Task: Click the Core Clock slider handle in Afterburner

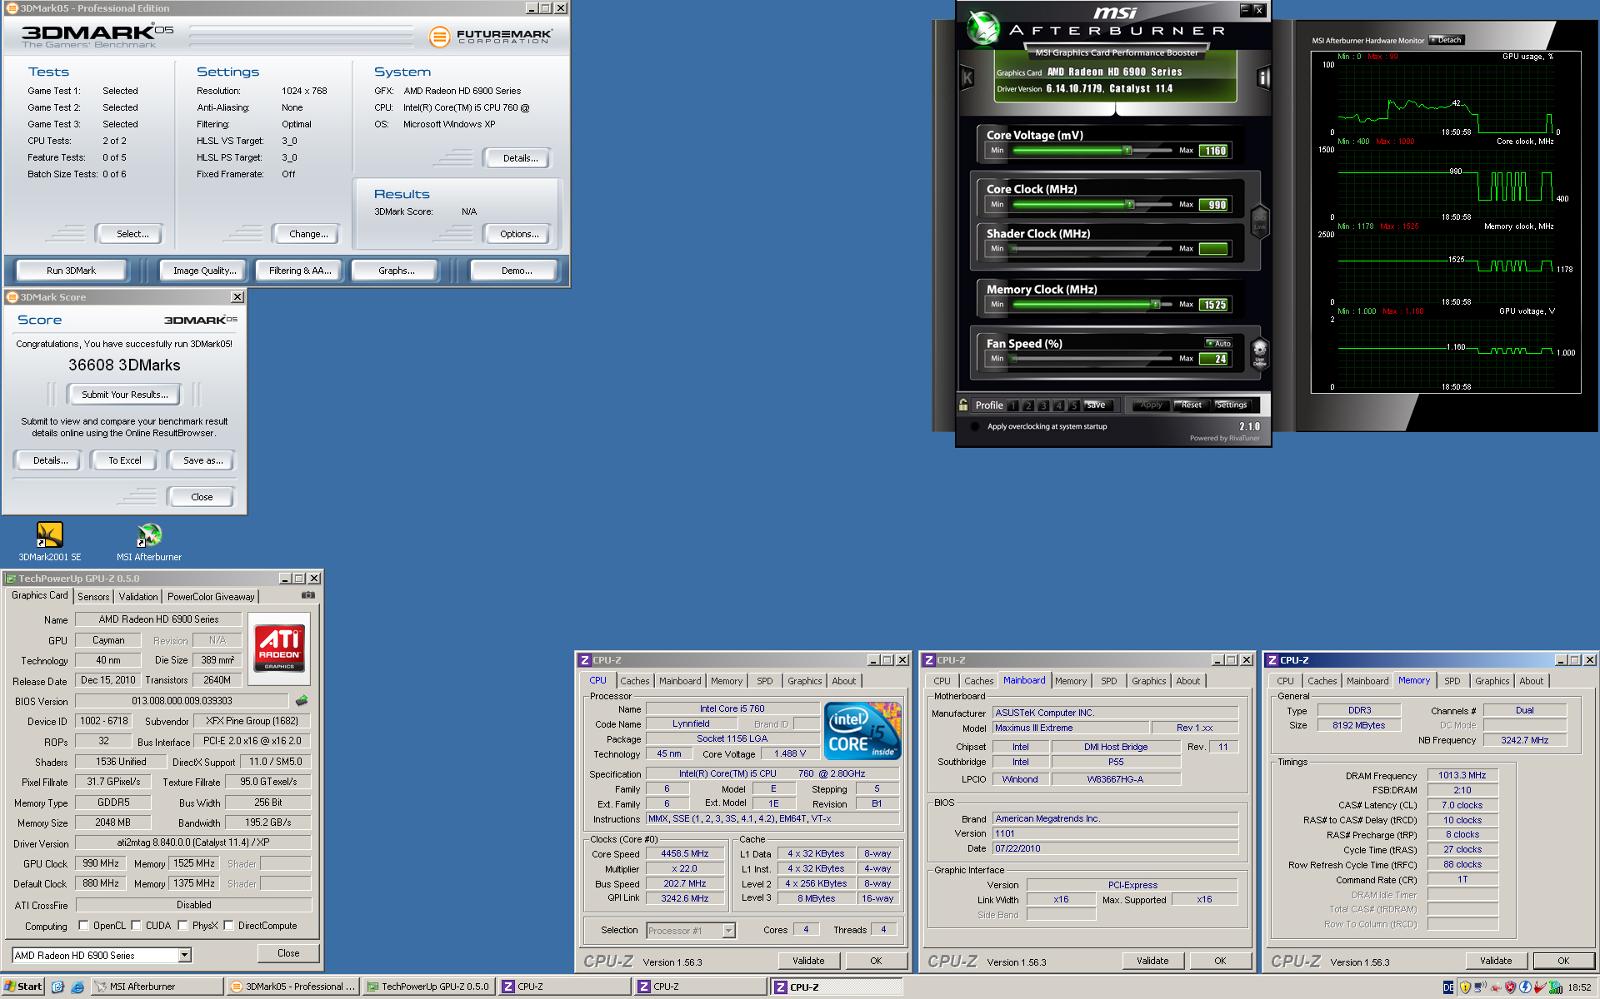Action: point(1130,204)
